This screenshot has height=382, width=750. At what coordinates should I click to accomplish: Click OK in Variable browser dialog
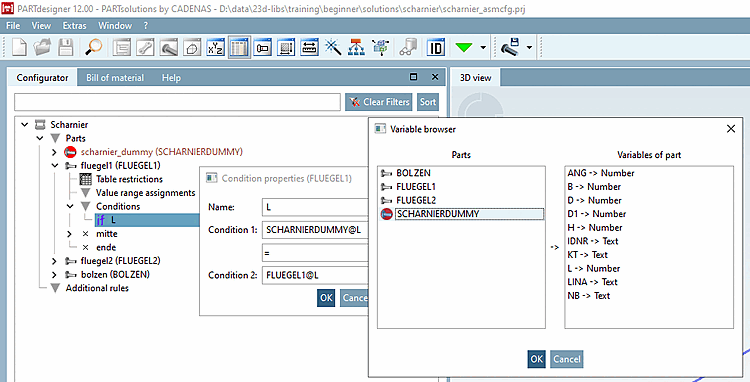pyautogui.click(x=537, y=359)
